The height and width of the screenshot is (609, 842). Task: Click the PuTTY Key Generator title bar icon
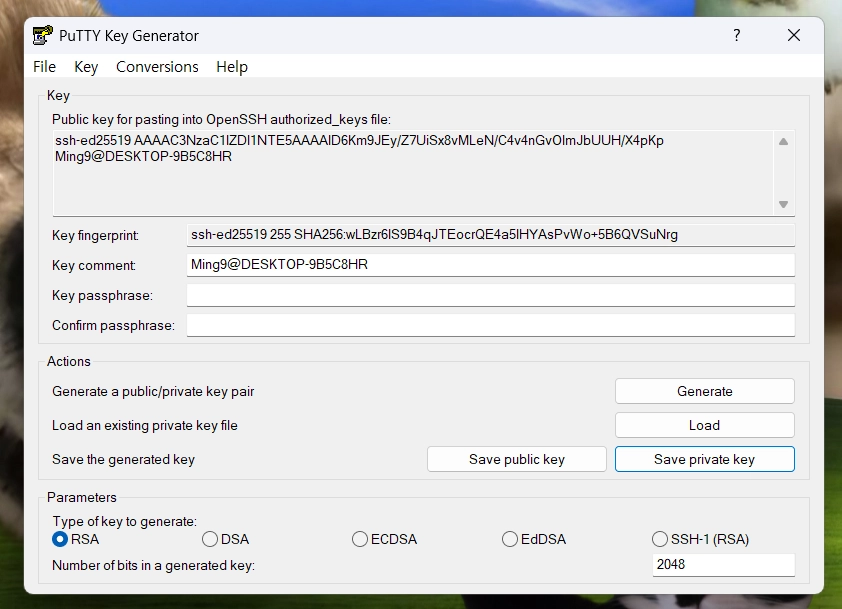point(42,35)
